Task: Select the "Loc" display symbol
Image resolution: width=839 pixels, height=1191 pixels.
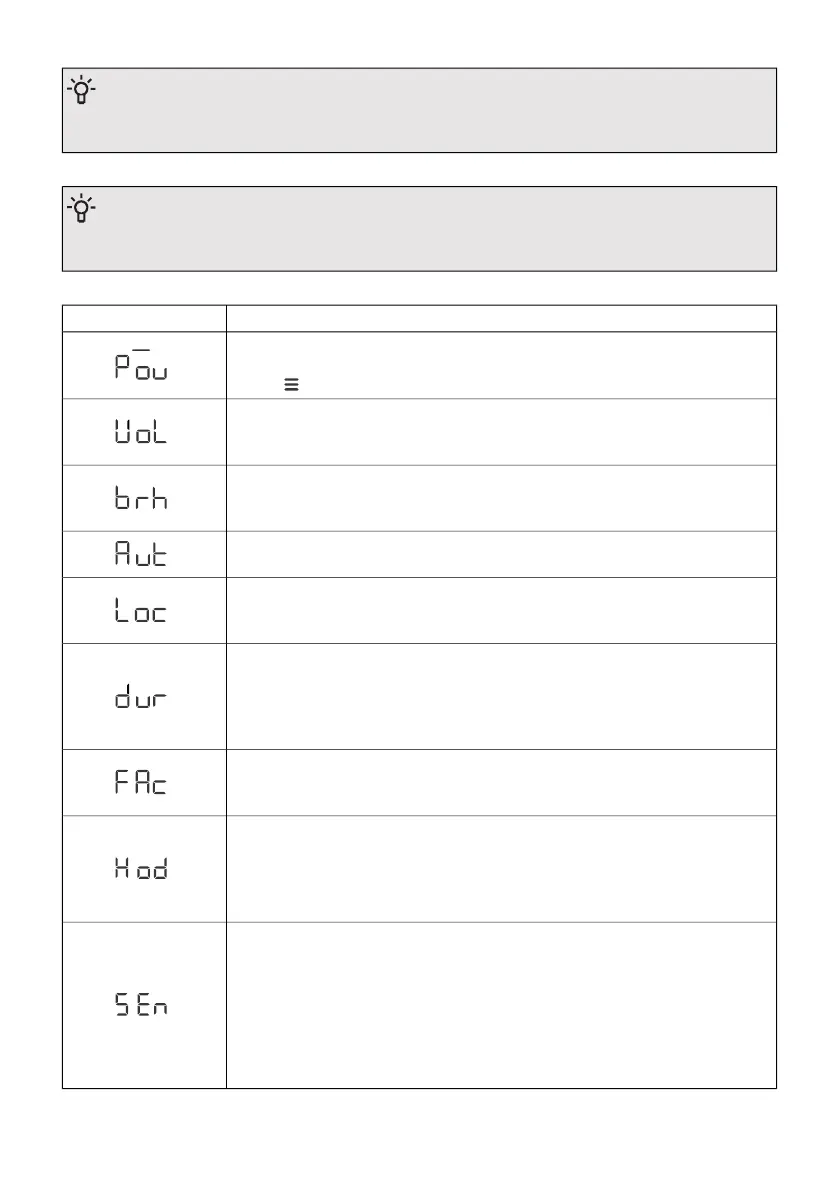Action: click(x=141, y=611)
